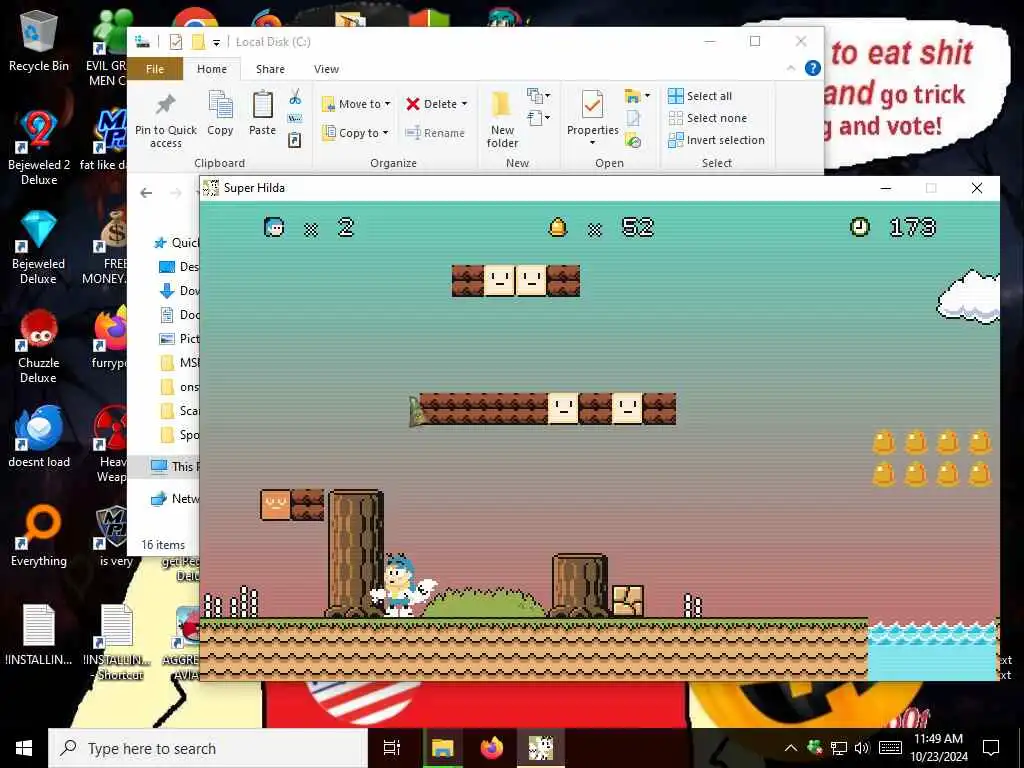
Task: Click the Edit icon in Open group
Action: 633,118
